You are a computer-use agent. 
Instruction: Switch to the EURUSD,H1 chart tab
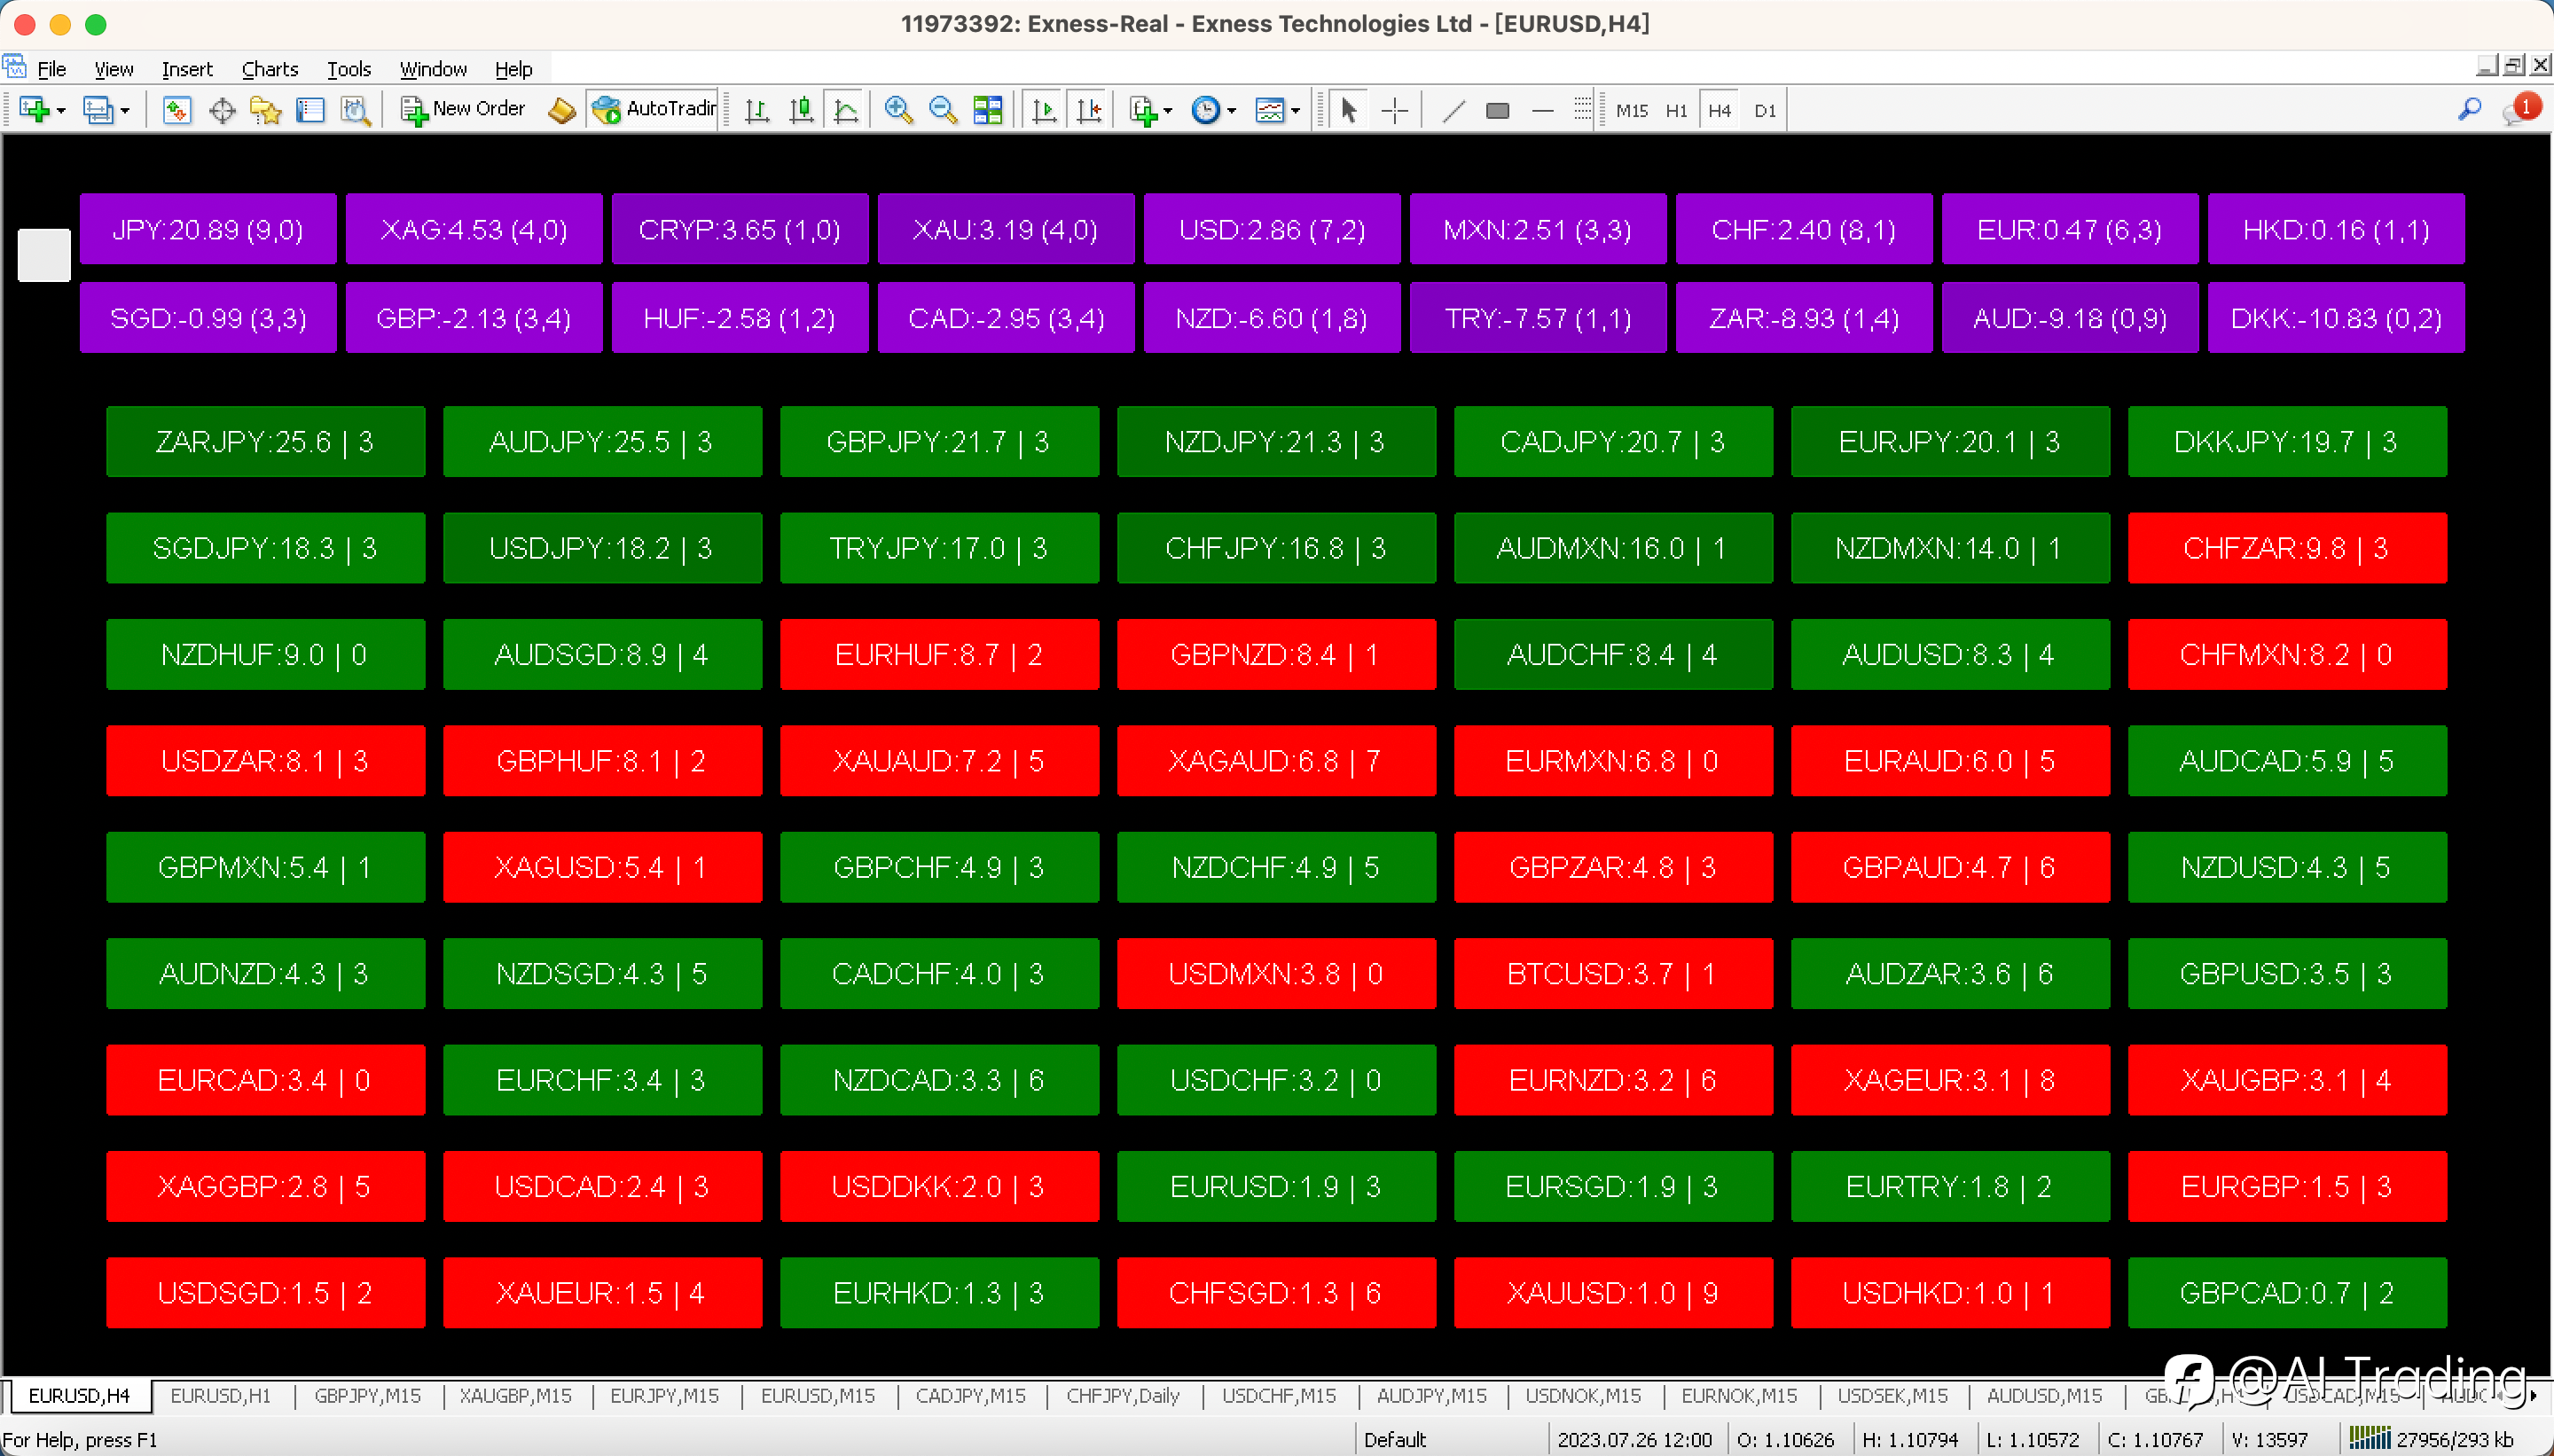click(220, 1395)
